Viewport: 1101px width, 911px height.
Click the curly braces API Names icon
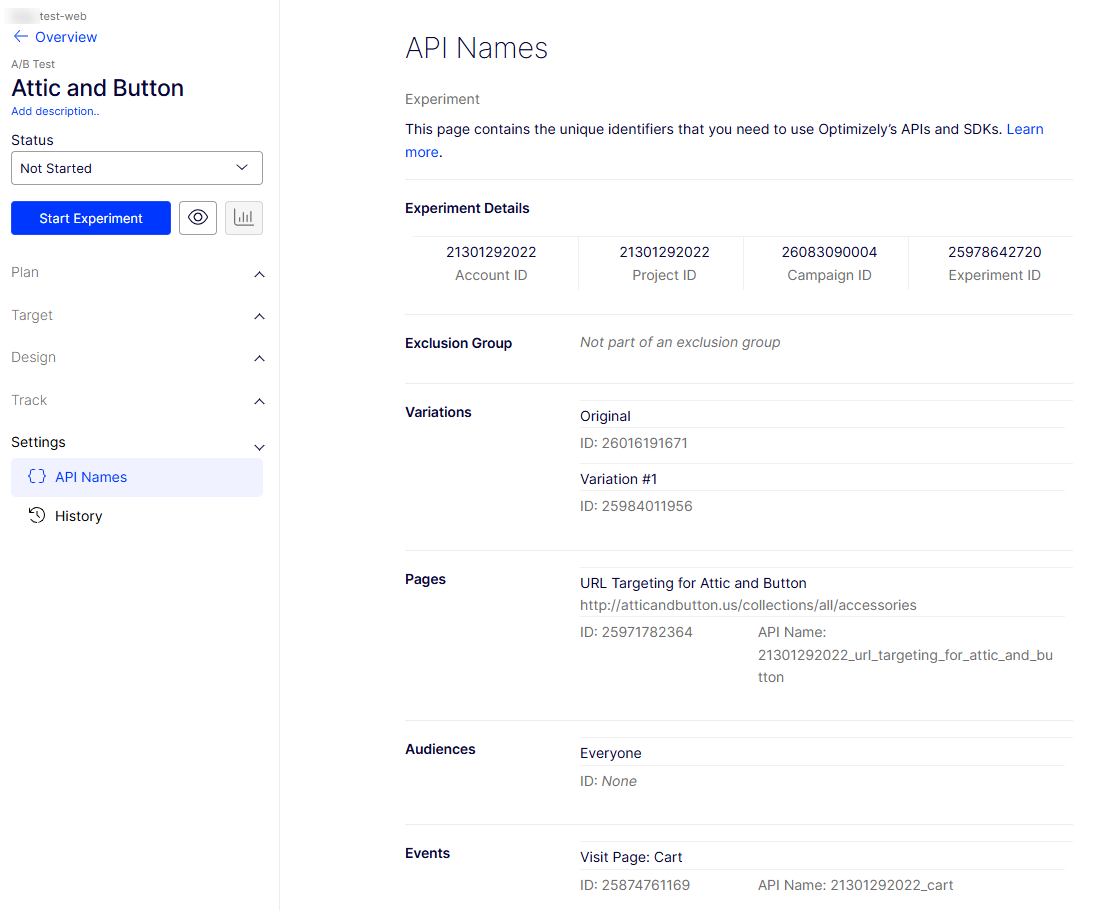pos(37,477)
